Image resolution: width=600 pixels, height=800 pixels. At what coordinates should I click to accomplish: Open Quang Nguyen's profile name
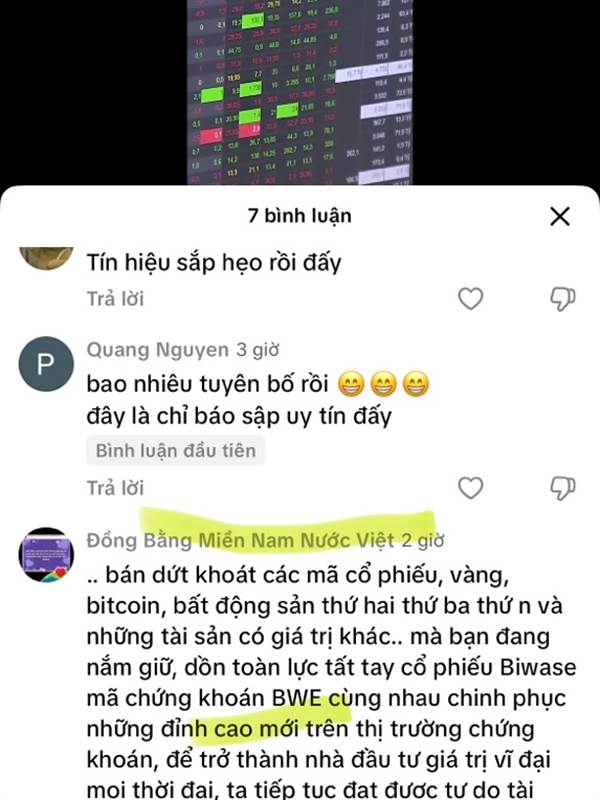tap(158, 350)
